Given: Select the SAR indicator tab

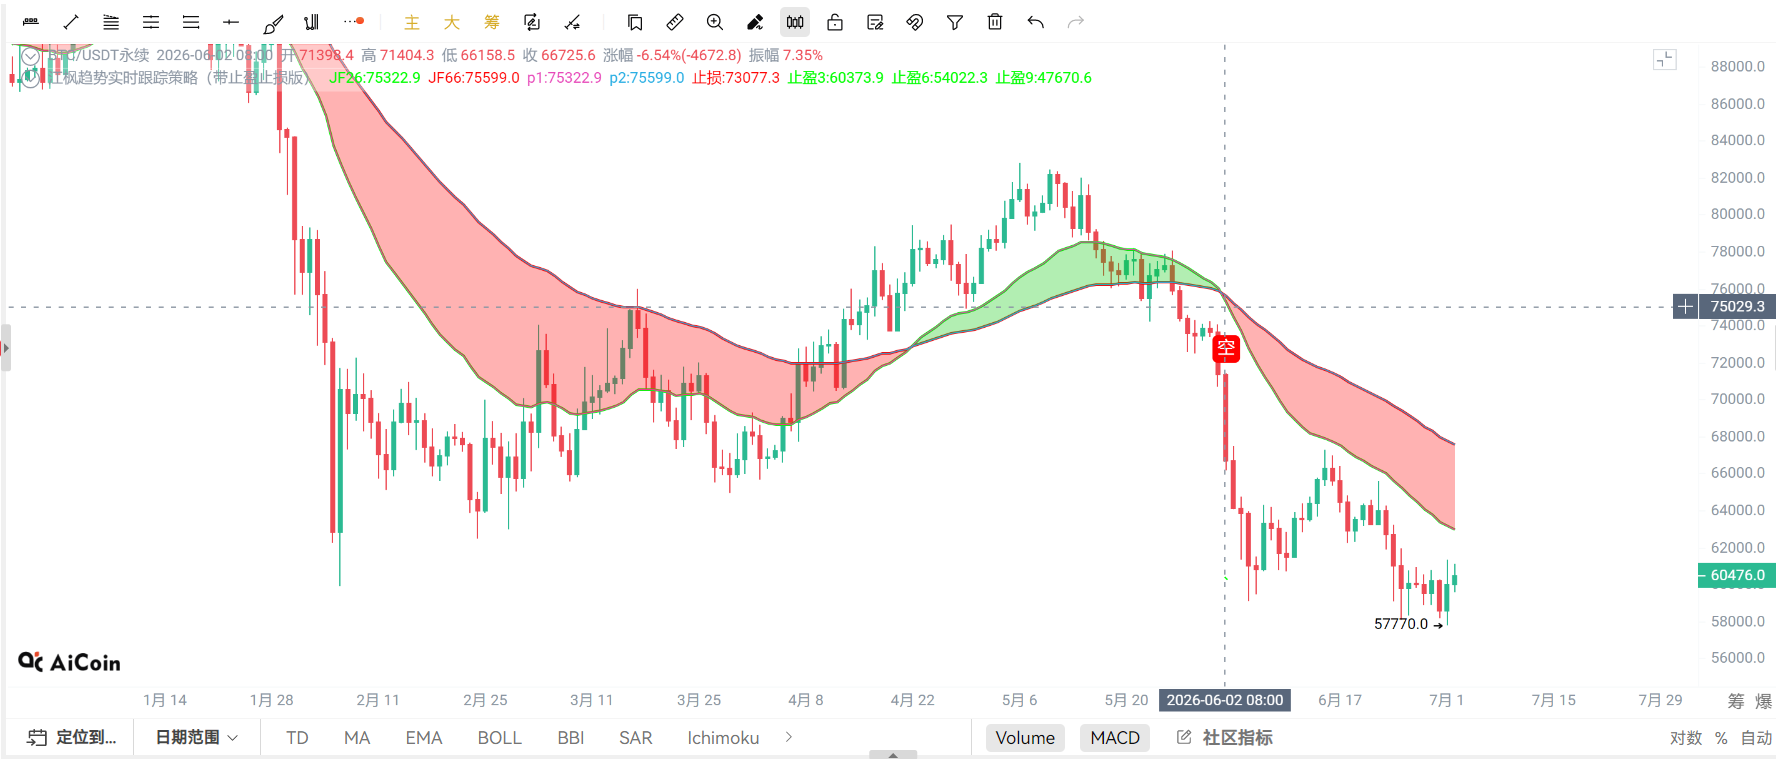Looking at the screenshot, I should [x=636, y=738].
